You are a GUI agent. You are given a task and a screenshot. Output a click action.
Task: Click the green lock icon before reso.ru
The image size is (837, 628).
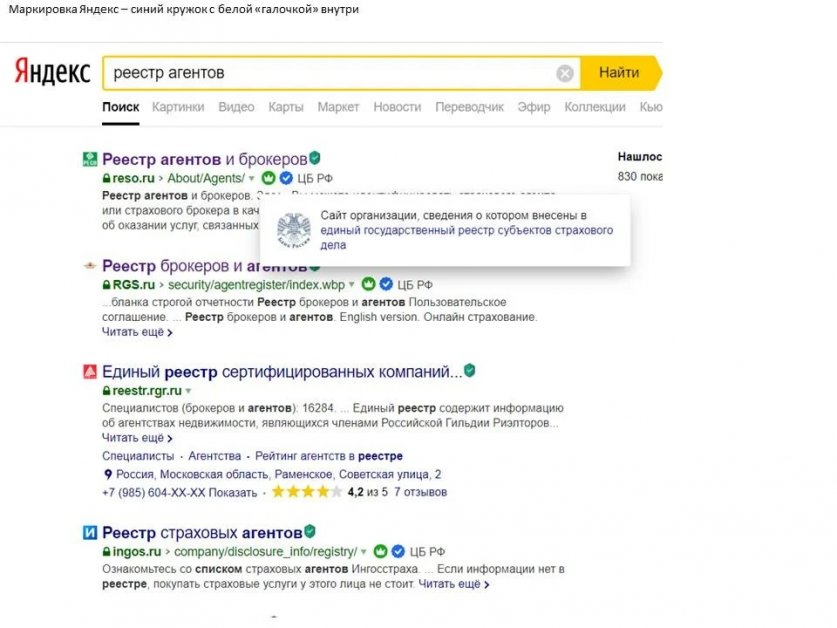coord(107,178)
